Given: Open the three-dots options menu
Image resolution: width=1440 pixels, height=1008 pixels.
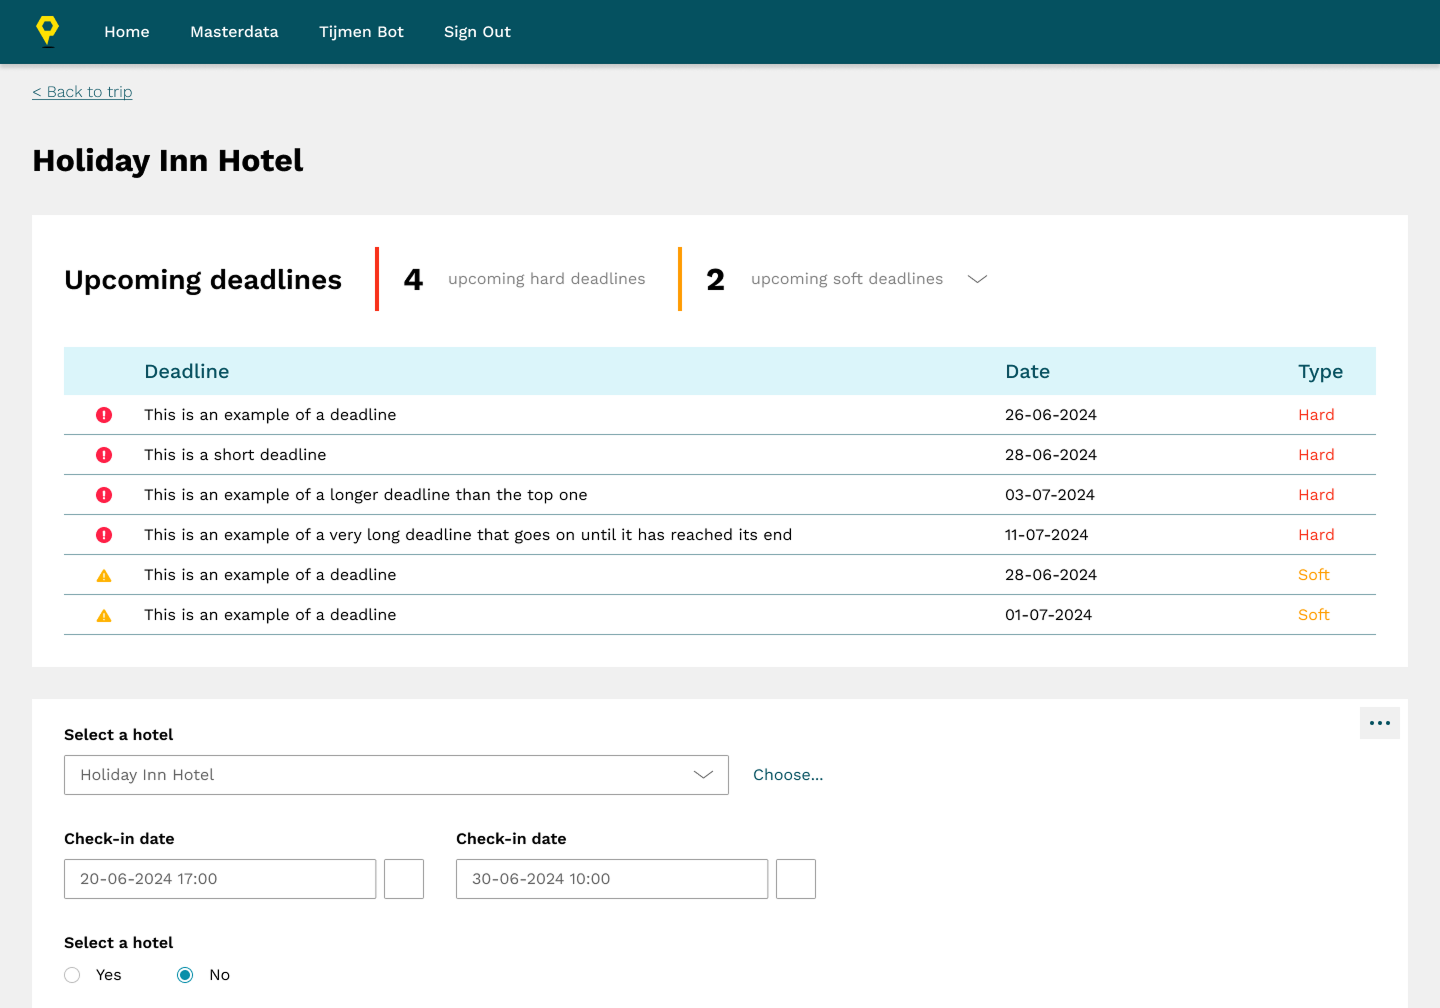Looking at the screenshot, I should 1380,723.
